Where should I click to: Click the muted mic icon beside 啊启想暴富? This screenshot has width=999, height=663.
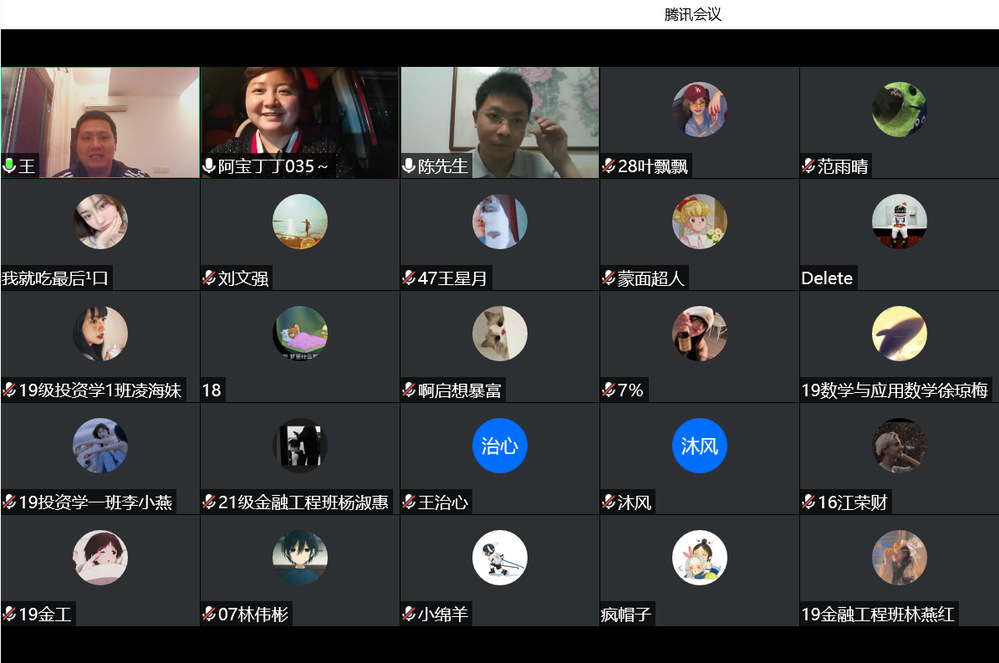409,390
